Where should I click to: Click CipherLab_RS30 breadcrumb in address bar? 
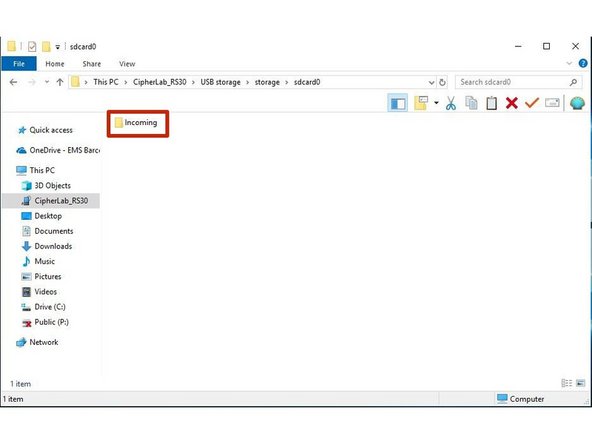point(160,82)
